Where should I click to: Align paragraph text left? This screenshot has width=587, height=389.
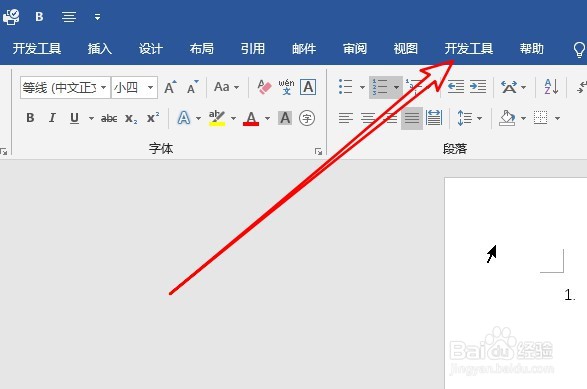point(346,118)
